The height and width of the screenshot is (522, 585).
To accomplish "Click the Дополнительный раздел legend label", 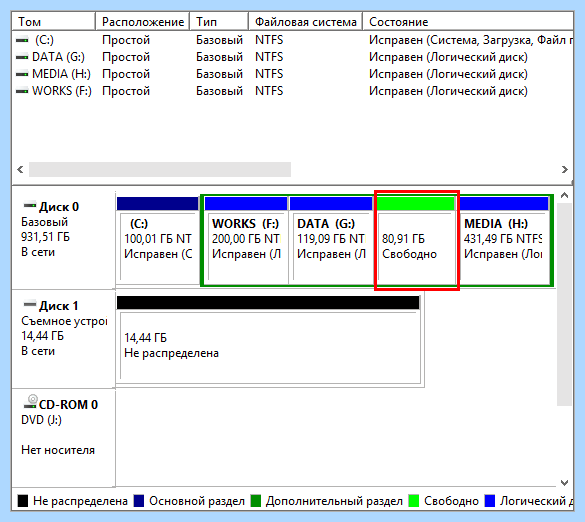I will coord(334,501).
